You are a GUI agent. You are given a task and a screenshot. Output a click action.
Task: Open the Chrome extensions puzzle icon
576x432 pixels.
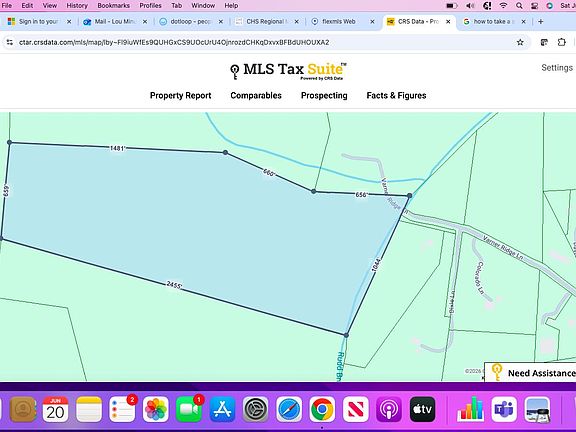561,42
